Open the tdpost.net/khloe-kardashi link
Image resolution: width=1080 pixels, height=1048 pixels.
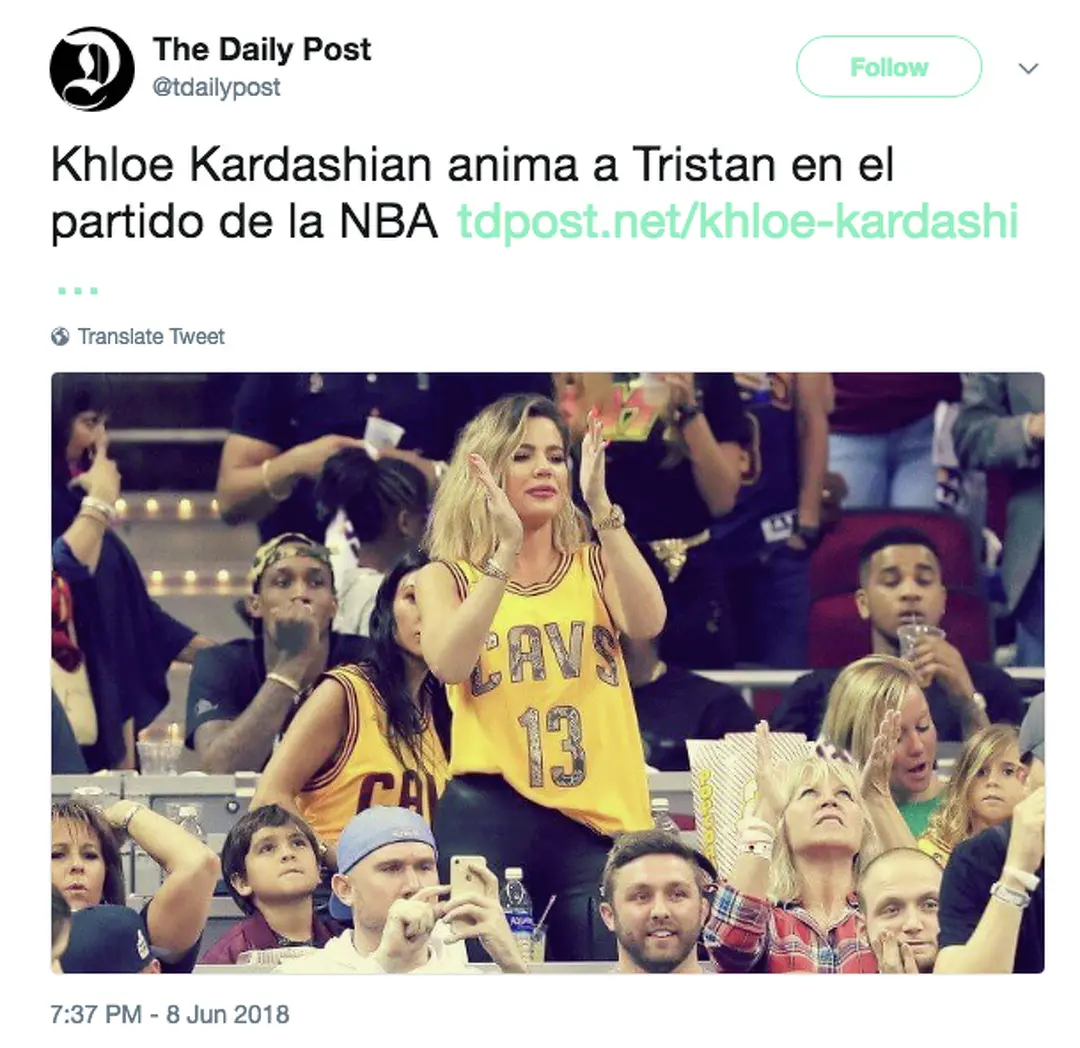(x=737, y=222)
